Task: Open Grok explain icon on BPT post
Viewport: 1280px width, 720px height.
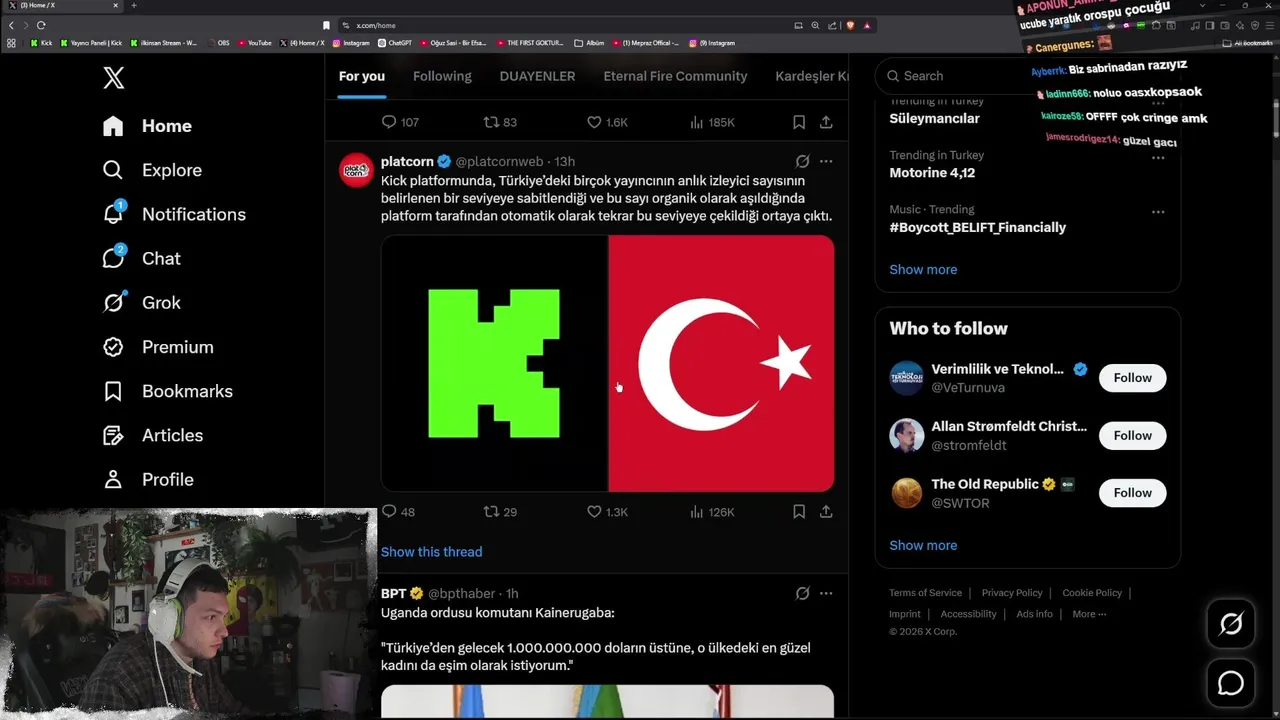Action: [802, 593]
